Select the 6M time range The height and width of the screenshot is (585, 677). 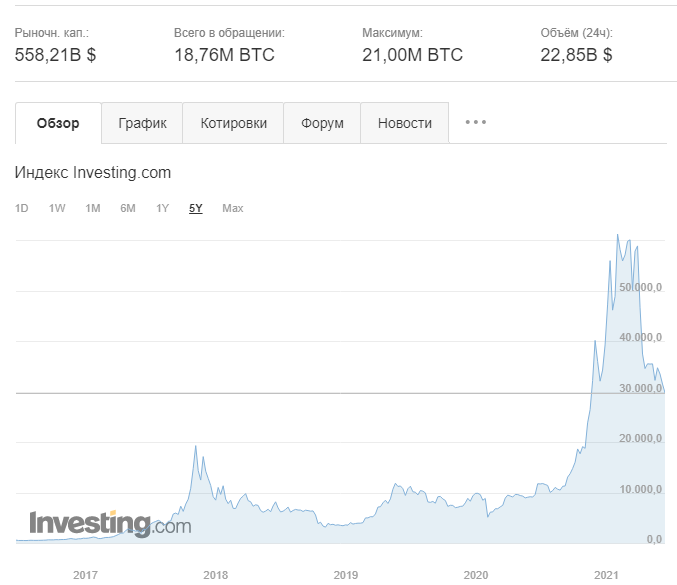pyautogui.click(x=128, y=208)
